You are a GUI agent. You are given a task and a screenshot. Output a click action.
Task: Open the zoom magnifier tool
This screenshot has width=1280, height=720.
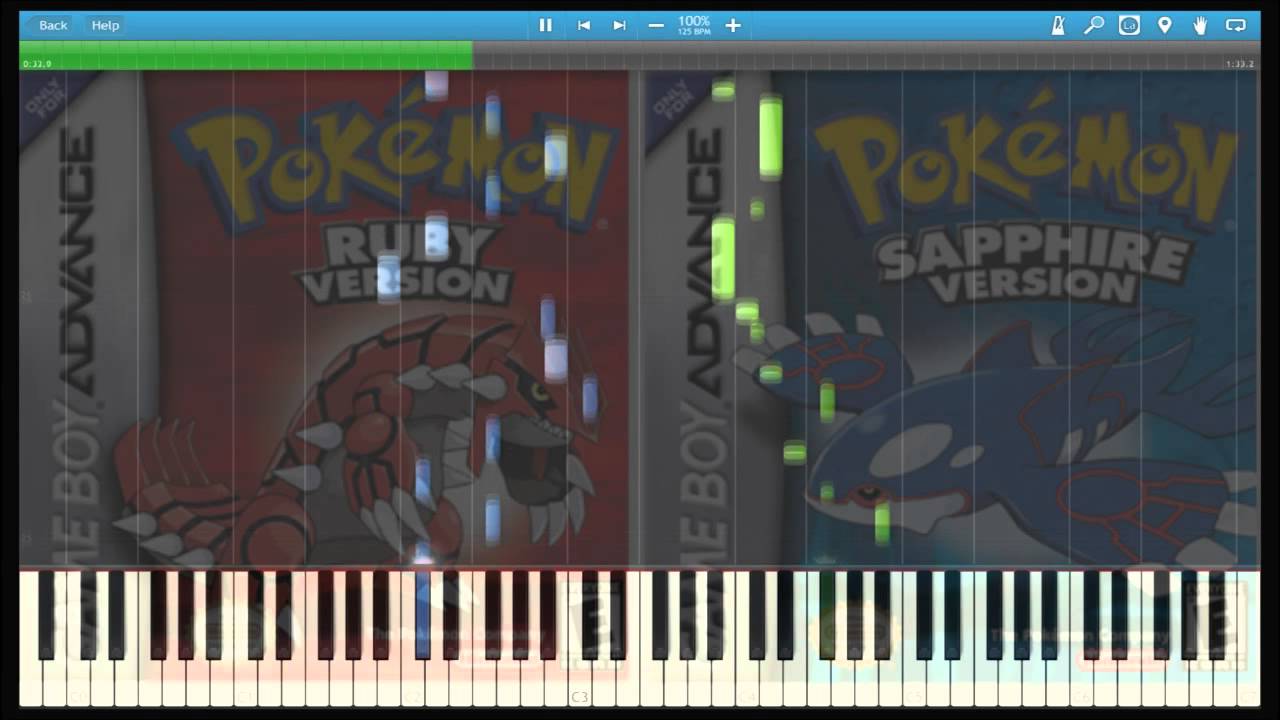point(1094,25)
